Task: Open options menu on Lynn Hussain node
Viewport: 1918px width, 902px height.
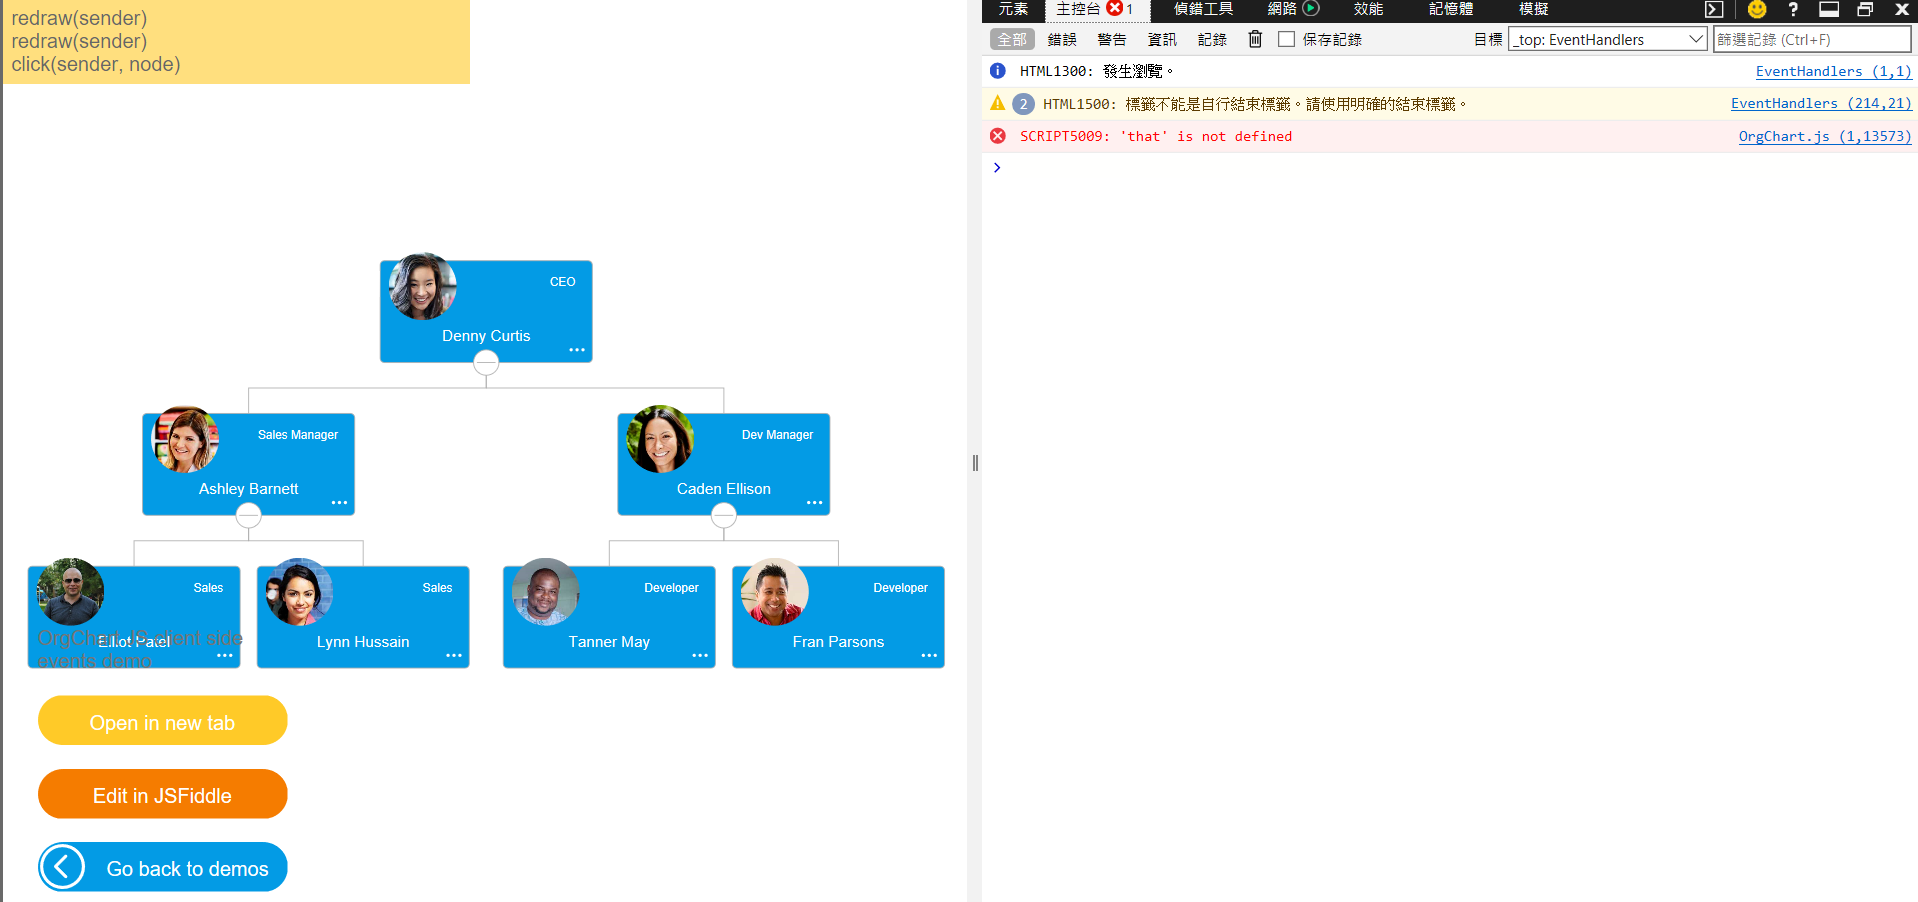Action: pyautogui.click(x=453, y=656)
